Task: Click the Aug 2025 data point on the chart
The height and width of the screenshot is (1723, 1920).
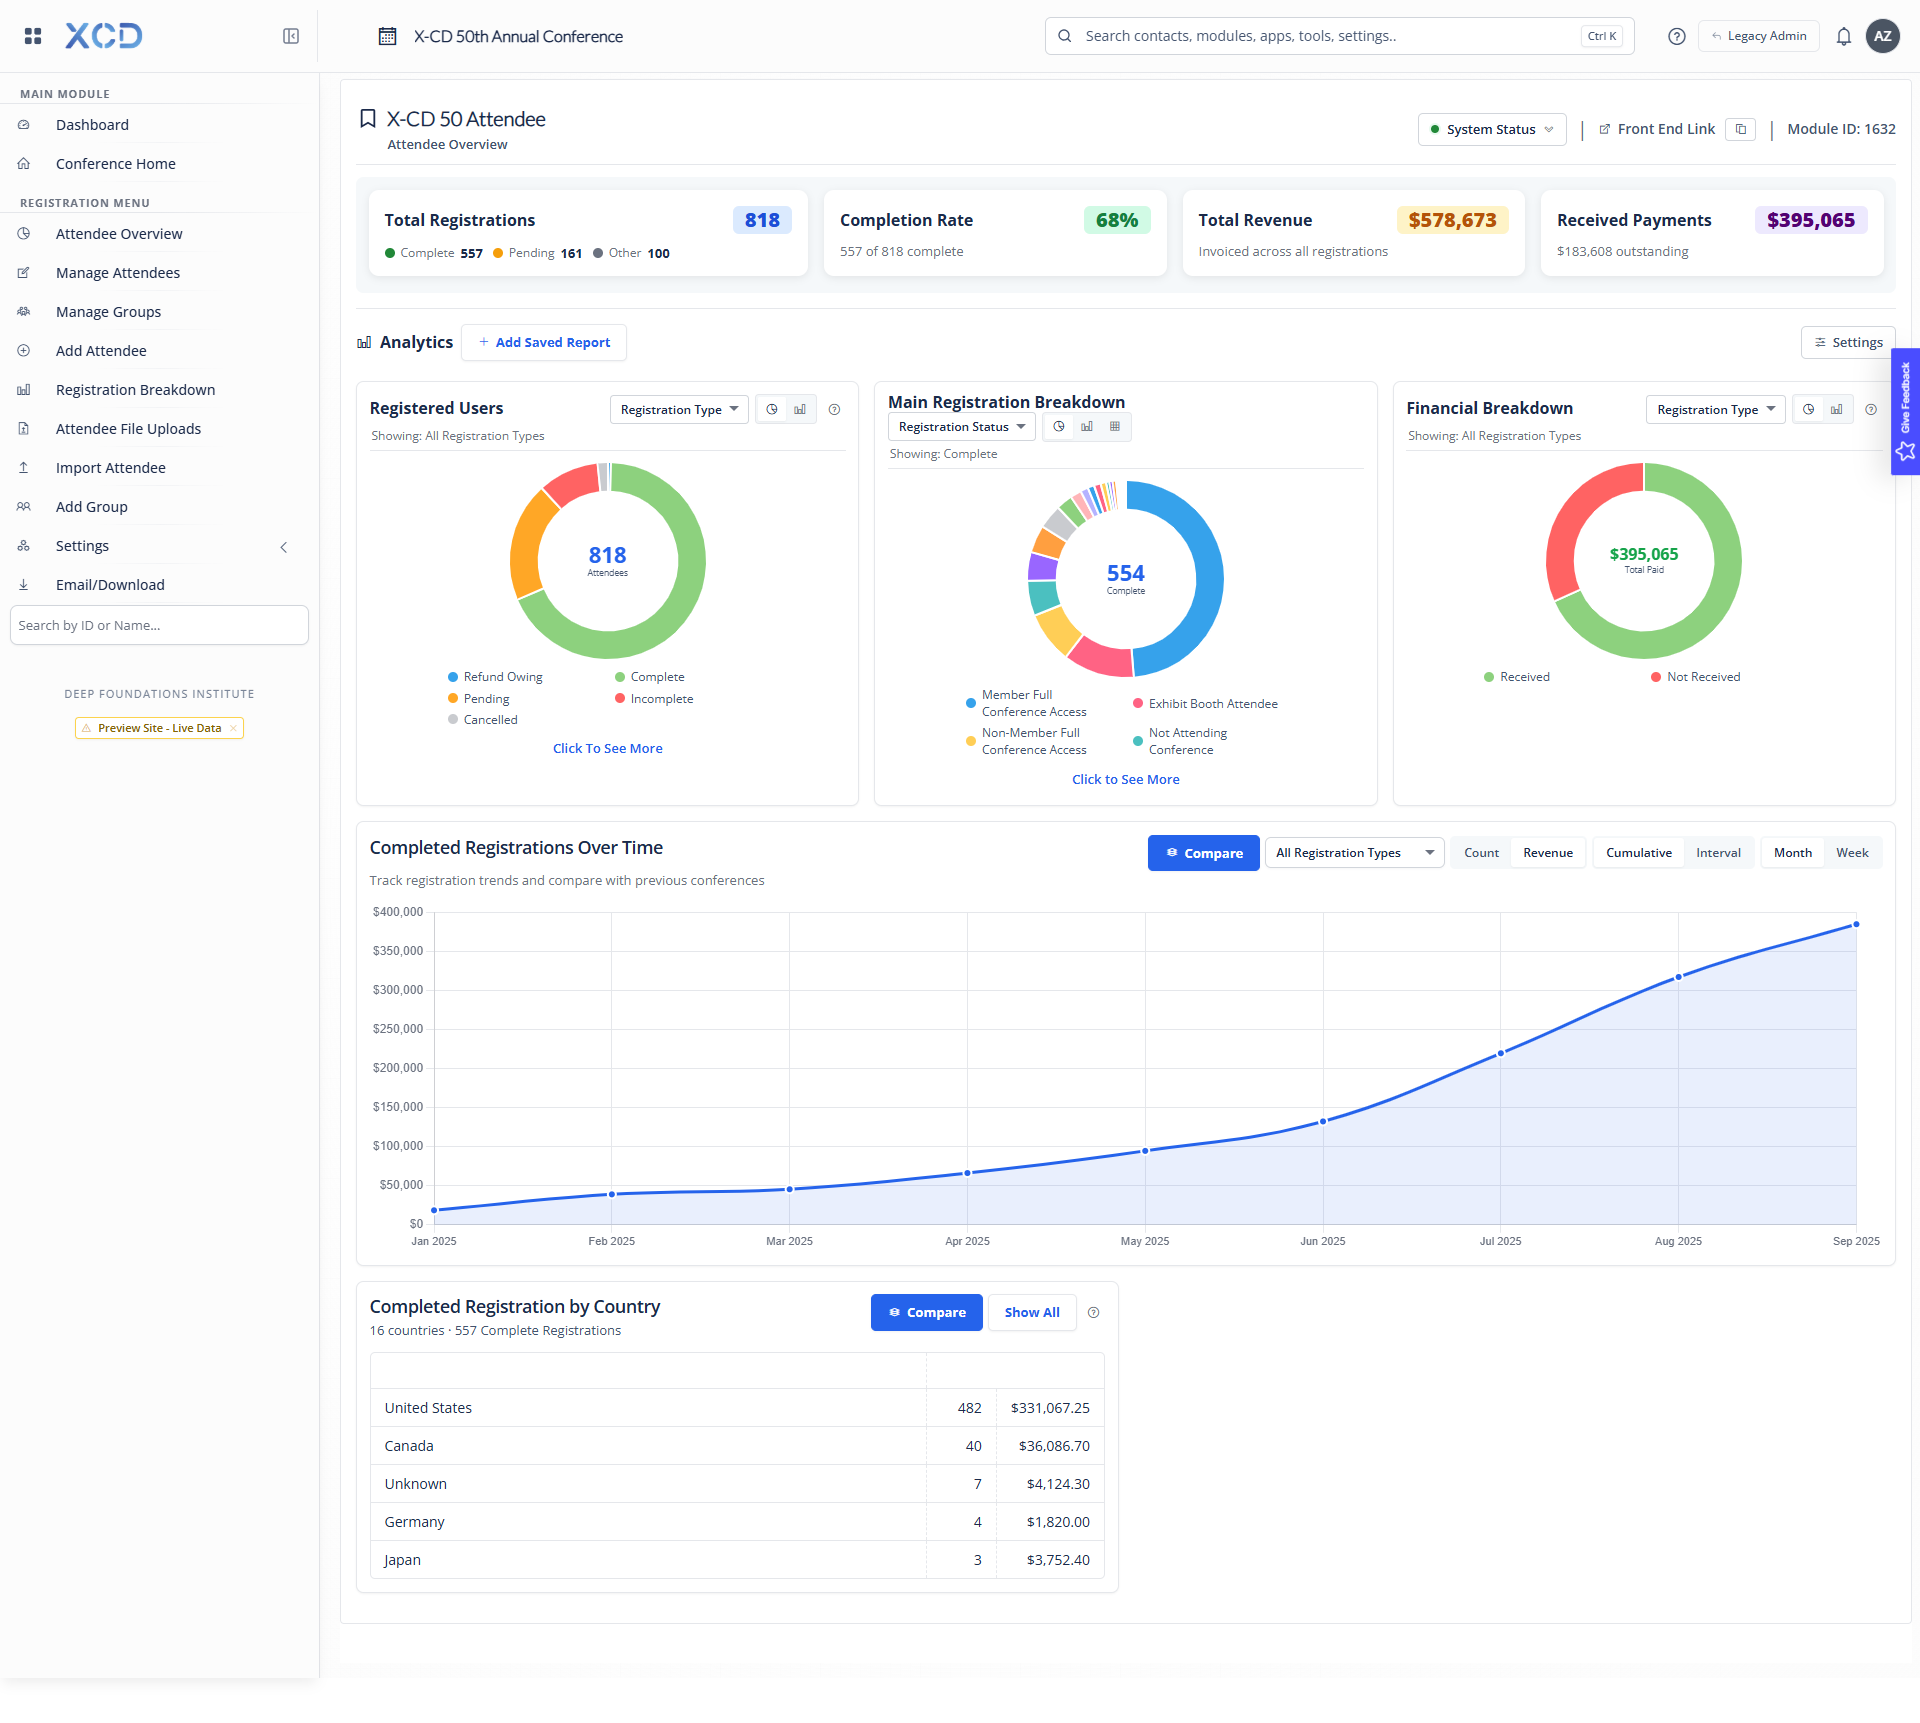Action: click(1679, 977)
